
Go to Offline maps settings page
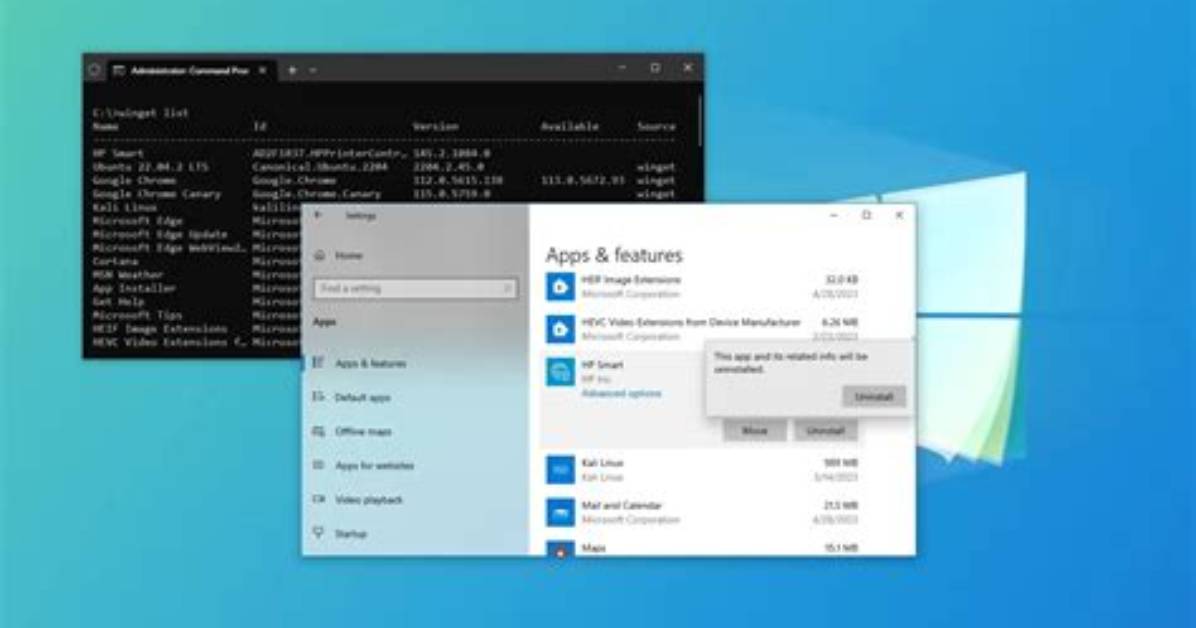363,431
